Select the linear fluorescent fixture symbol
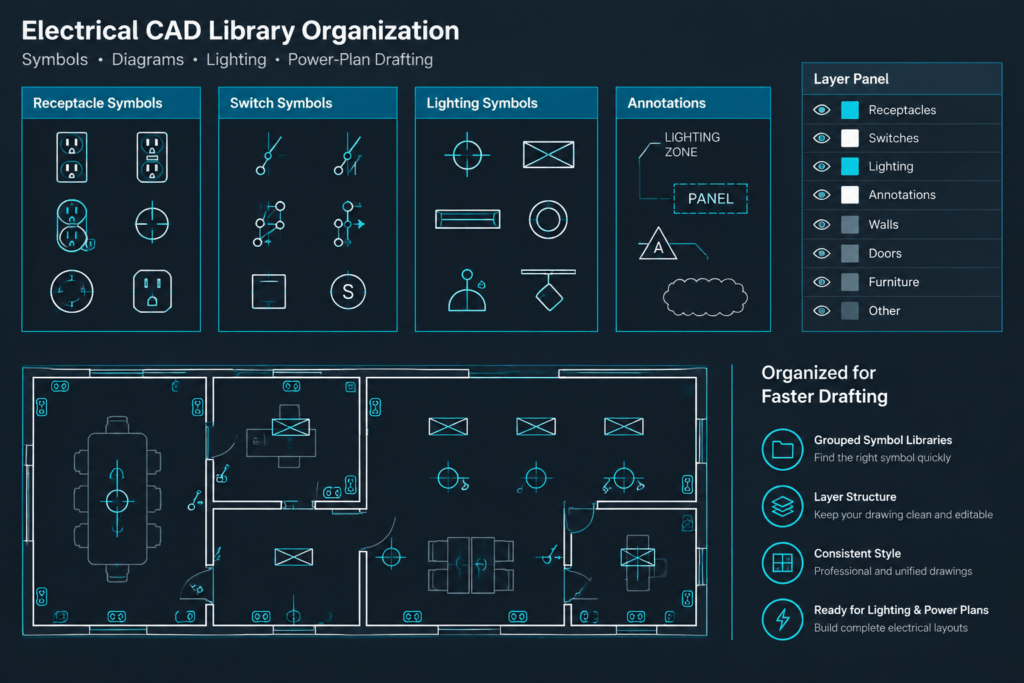 [x=468, y=219]
